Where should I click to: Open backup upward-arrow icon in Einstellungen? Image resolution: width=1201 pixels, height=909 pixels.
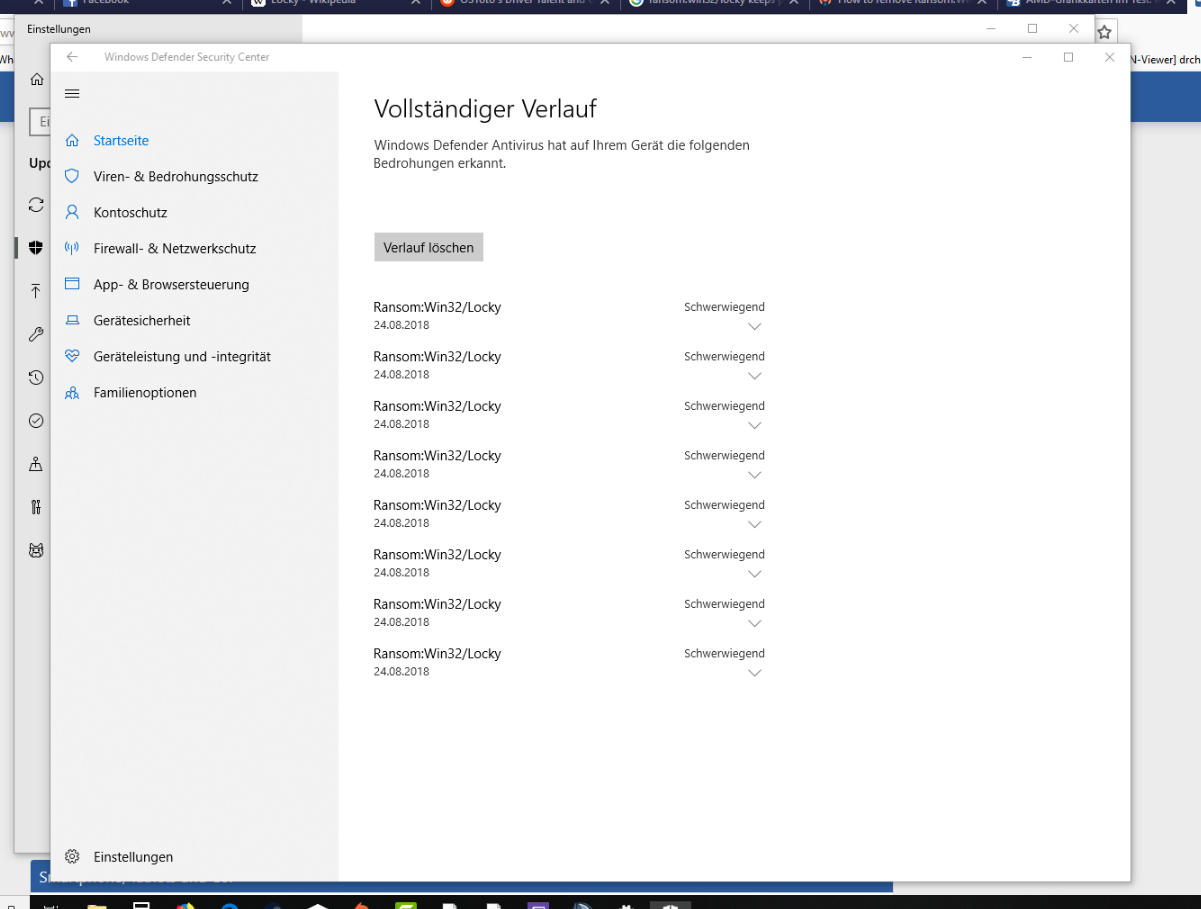tap(36, 291)
